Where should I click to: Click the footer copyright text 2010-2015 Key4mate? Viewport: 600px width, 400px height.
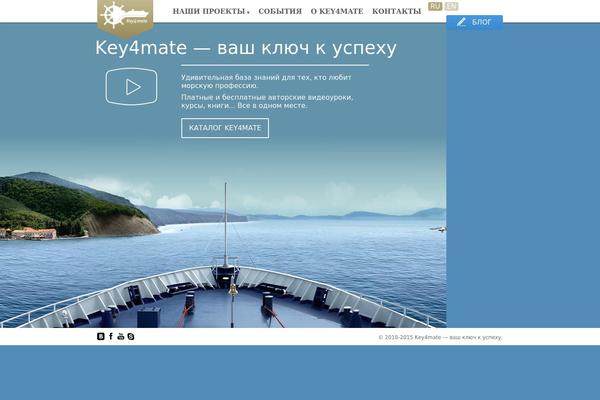[x=410, y=338]
